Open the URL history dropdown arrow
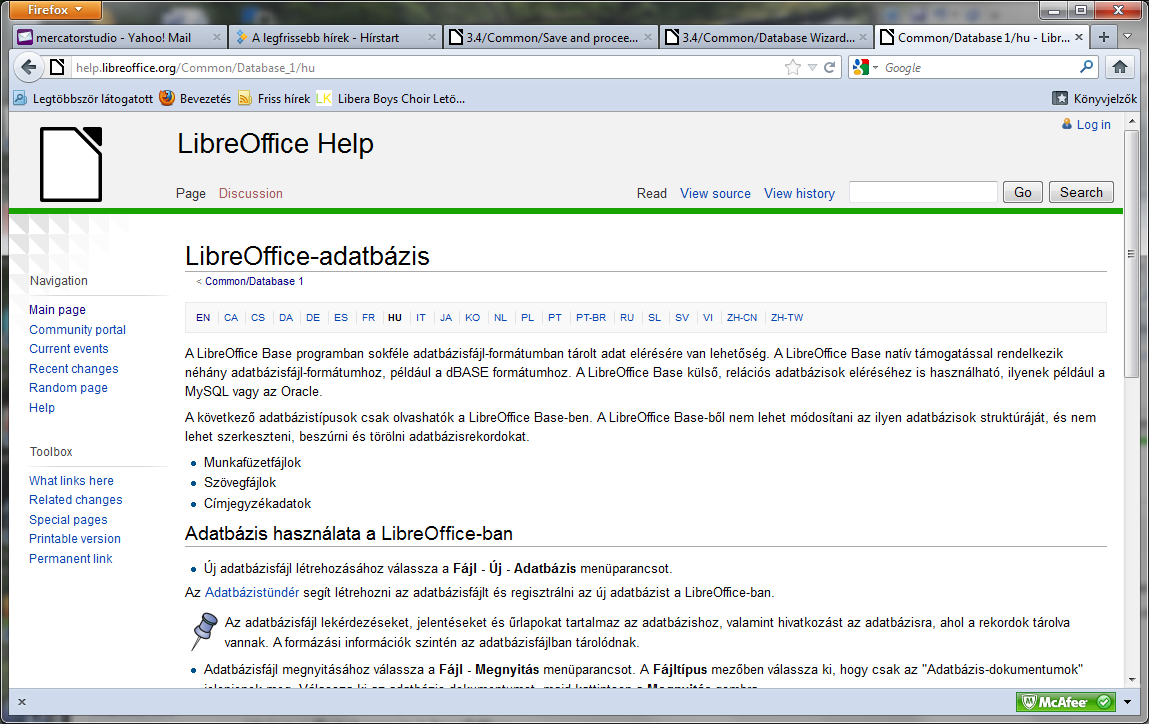Image resolution: width=1149 pixels, height=724 pixels. 812,67
